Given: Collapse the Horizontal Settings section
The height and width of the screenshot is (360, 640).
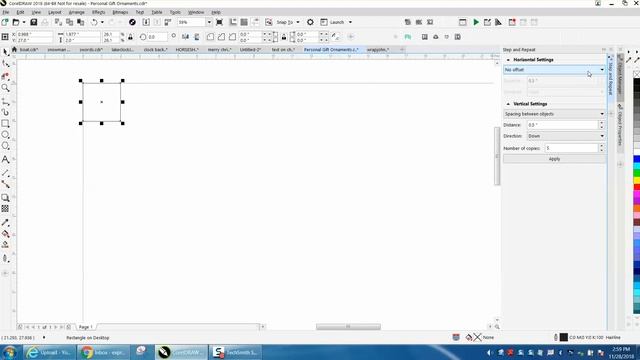Looking at the screenshot, I should pos(508,60).
